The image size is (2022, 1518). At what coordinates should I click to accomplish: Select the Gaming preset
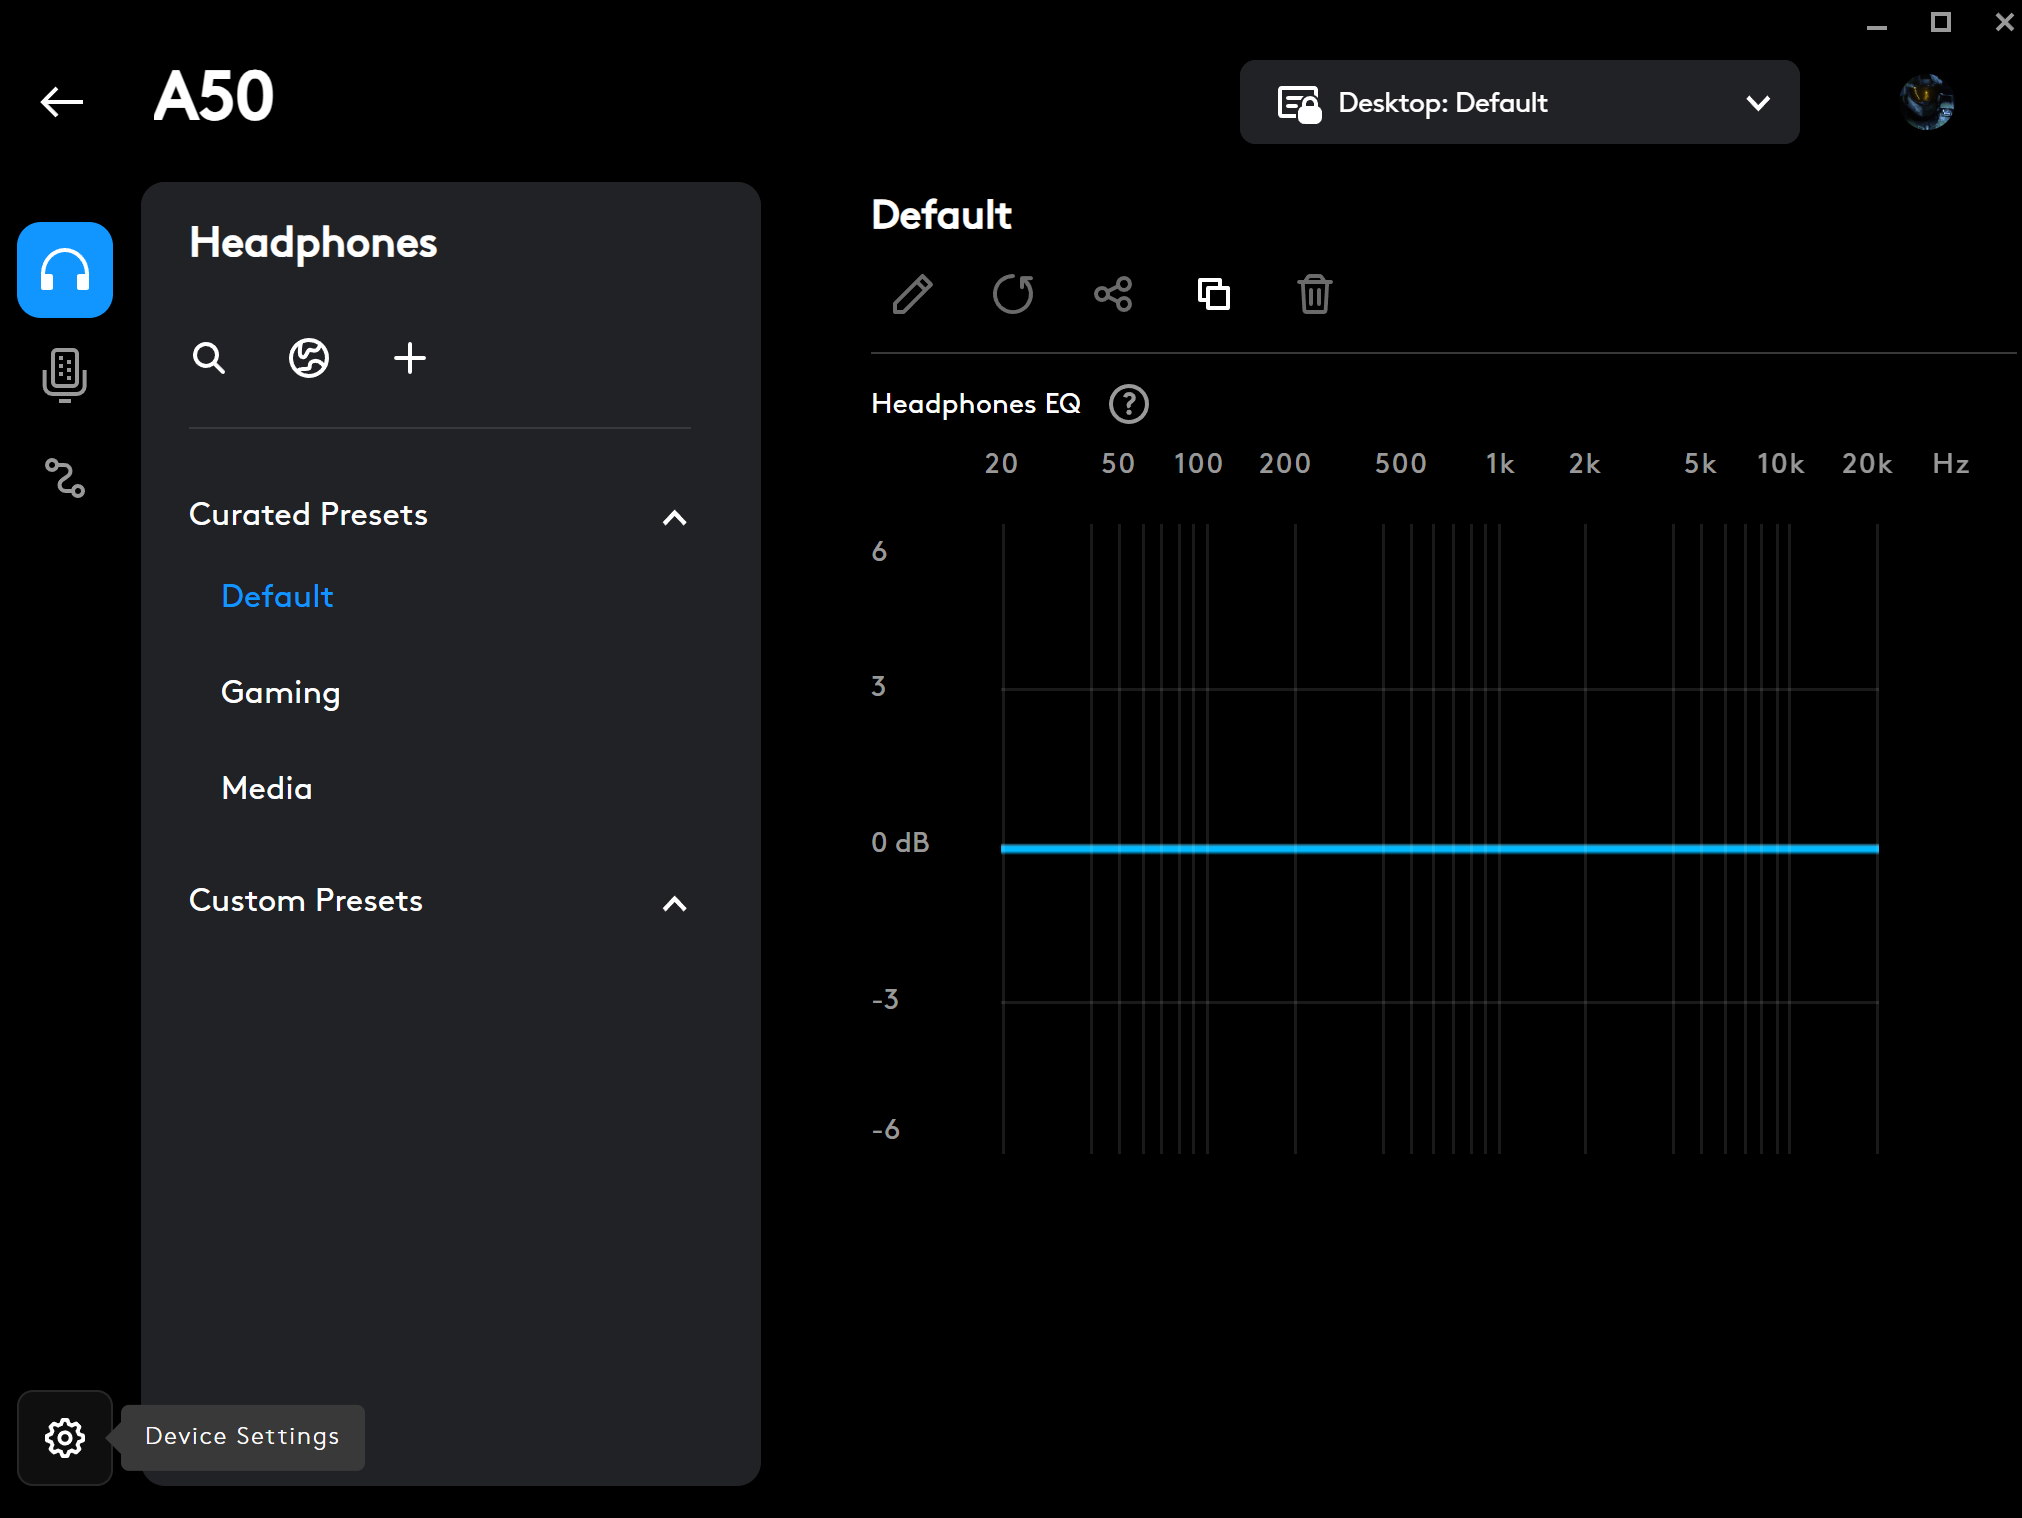(x=281, y=693)
